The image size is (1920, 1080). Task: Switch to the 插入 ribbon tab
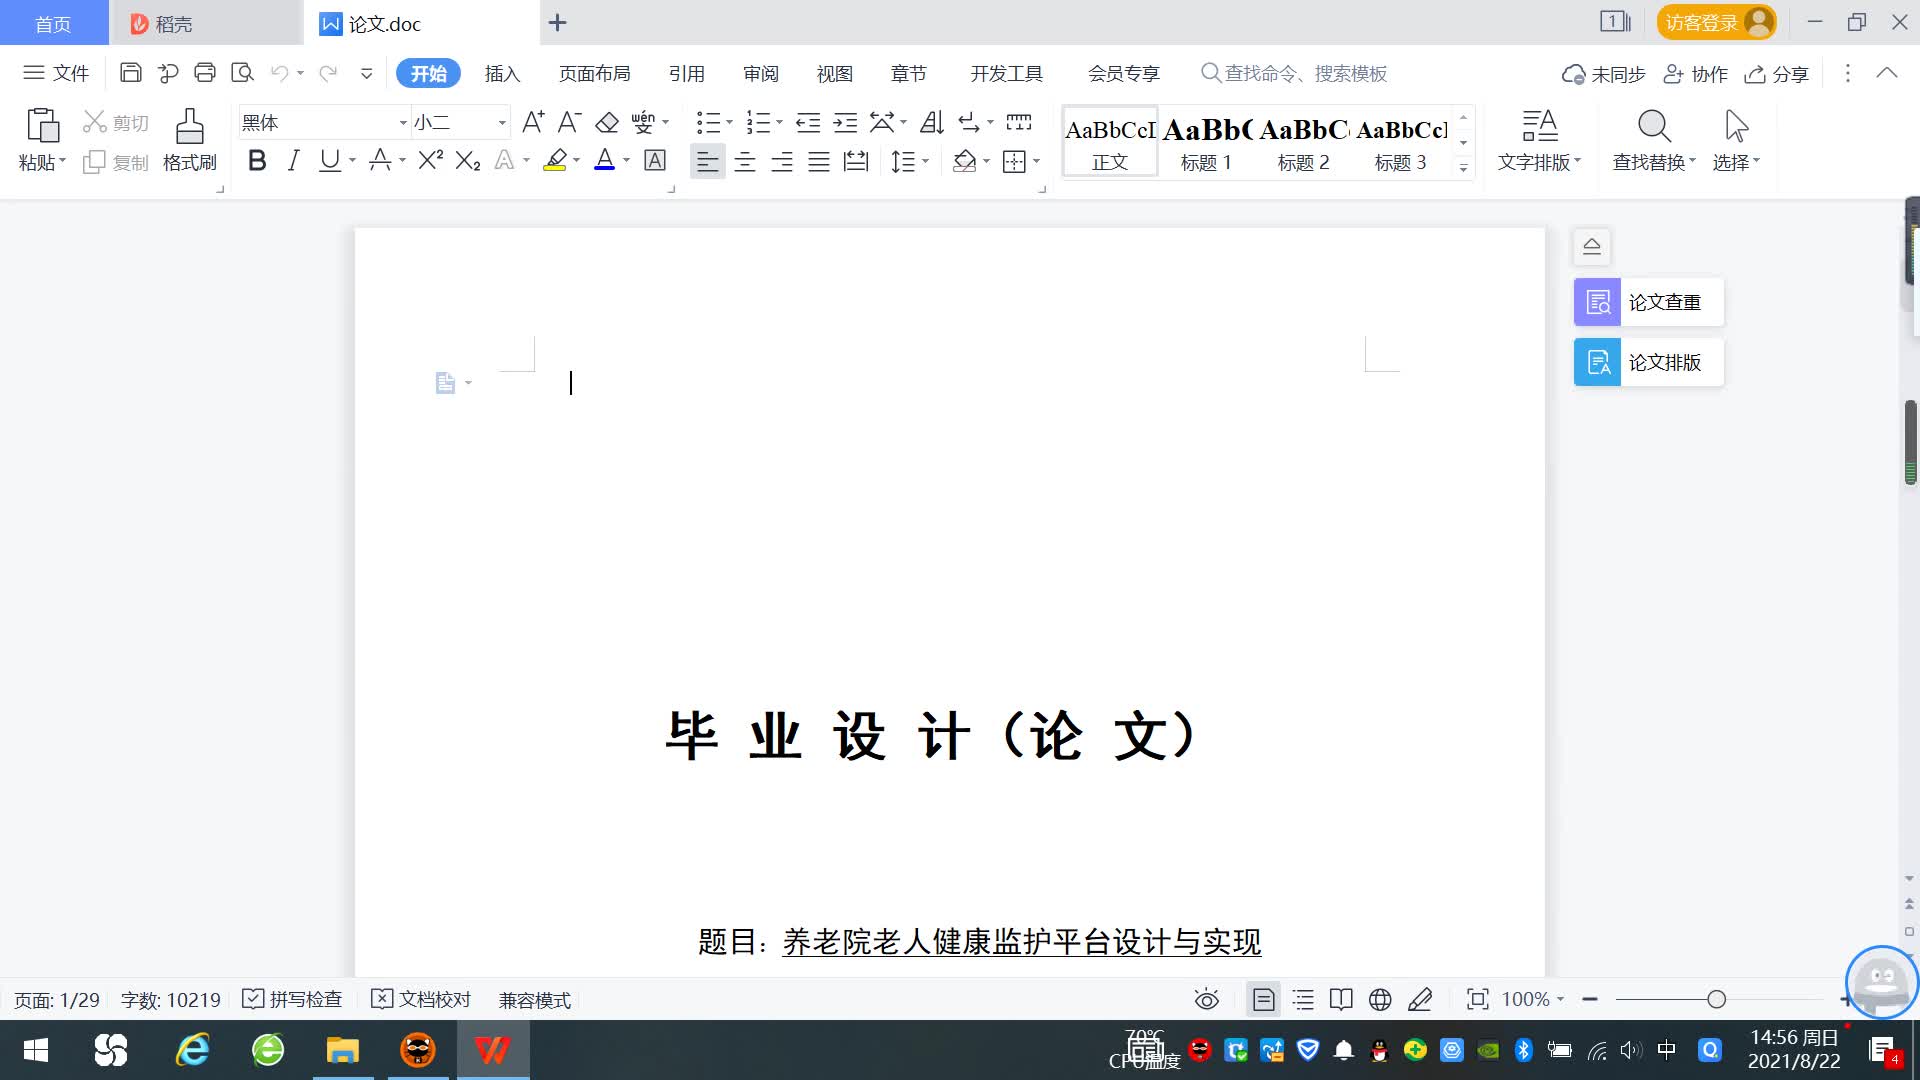click(502, 74)
